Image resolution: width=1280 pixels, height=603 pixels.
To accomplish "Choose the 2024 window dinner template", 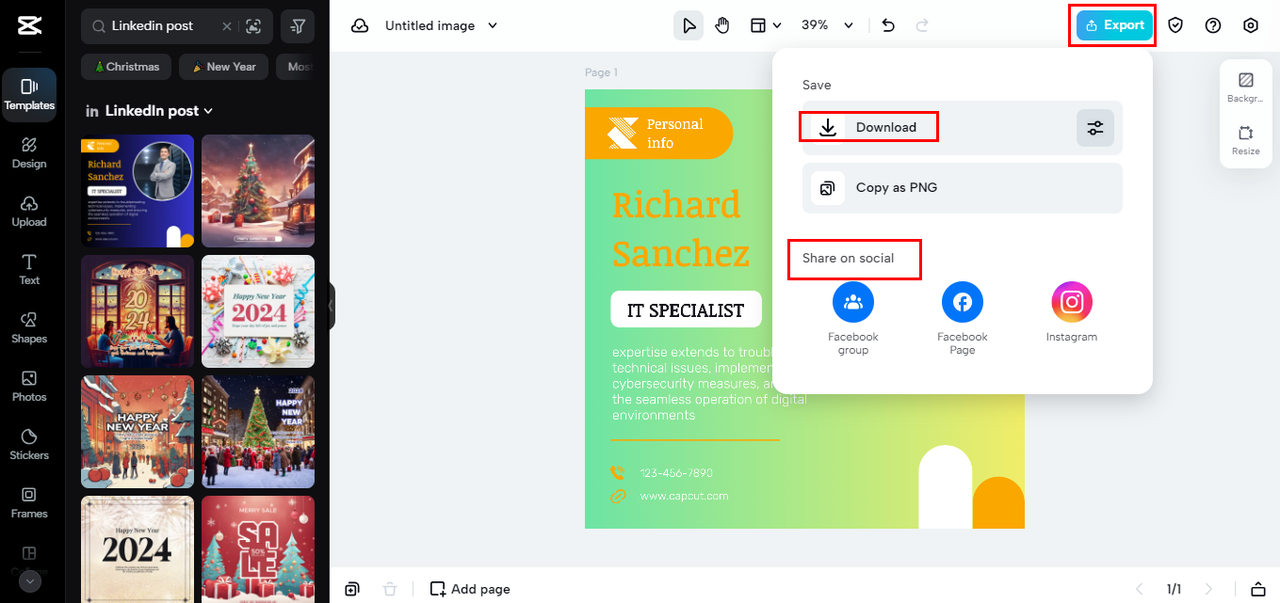I will [x=137, y=311].
